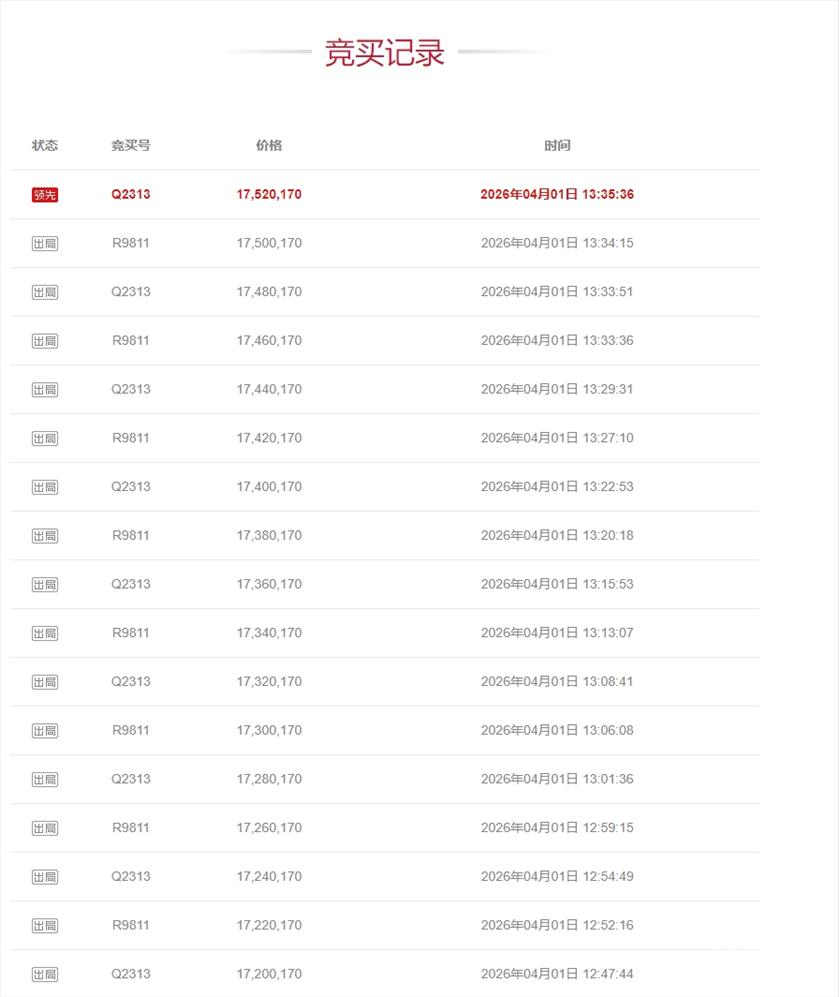Screen dimensions: 839x997
Task: Click the 竞买号 column header
Action: 131,146
